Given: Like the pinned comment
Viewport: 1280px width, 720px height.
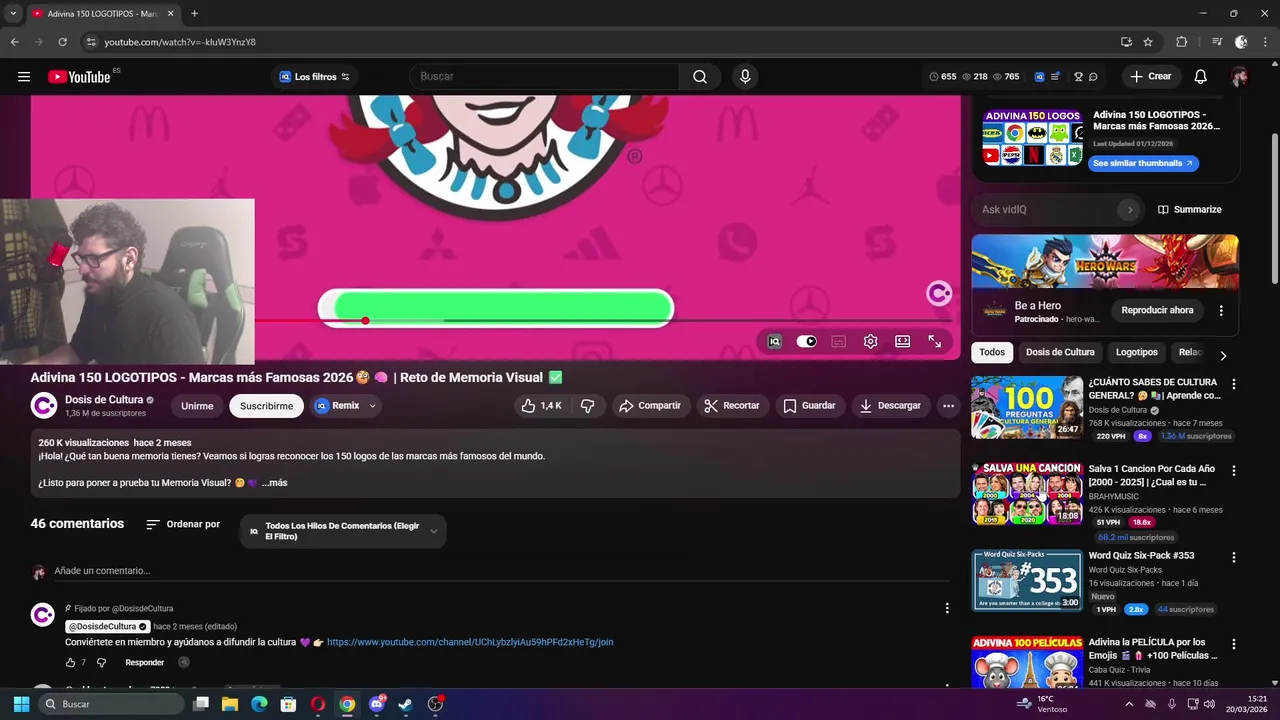Looking at the screenshot, I should coord(71,662).
